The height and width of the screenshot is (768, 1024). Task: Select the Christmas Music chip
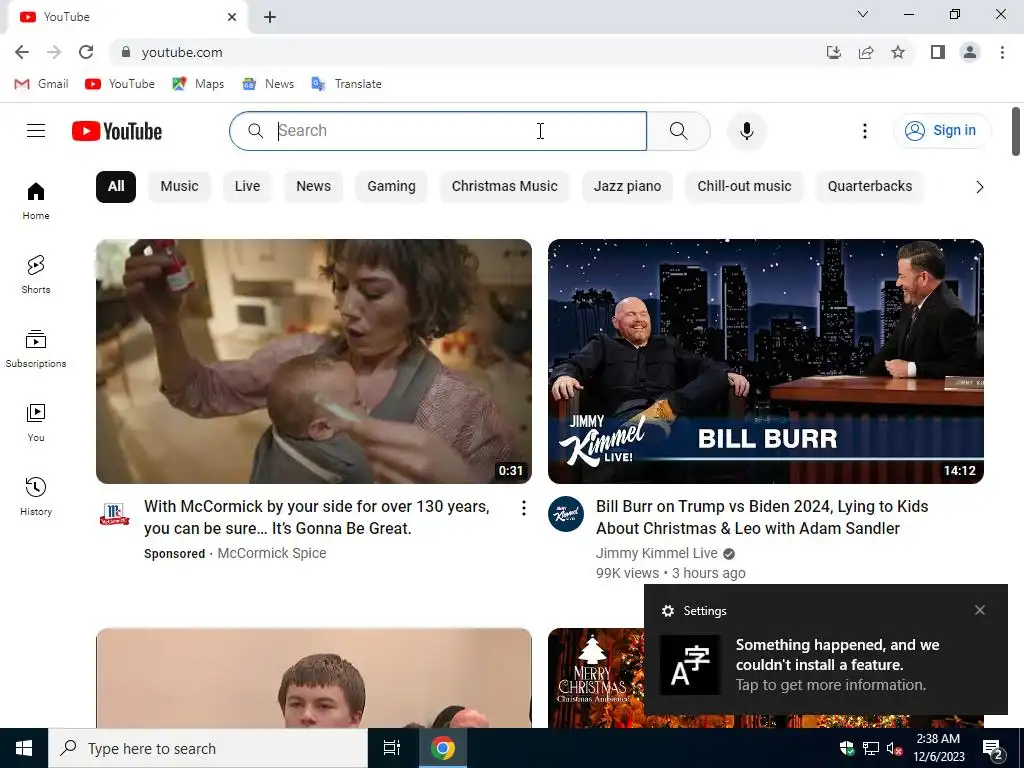[504, 187]
